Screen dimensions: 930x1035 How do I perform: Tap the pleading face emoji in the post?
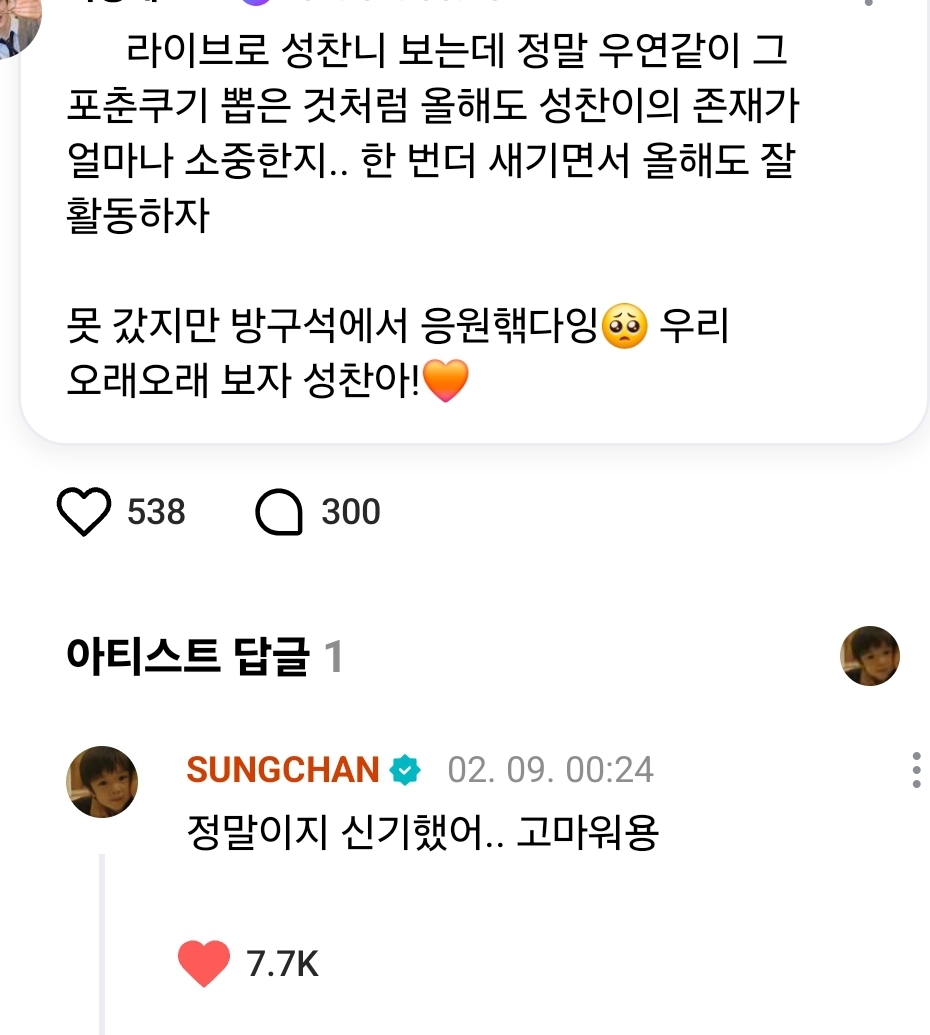coord(625,327)
